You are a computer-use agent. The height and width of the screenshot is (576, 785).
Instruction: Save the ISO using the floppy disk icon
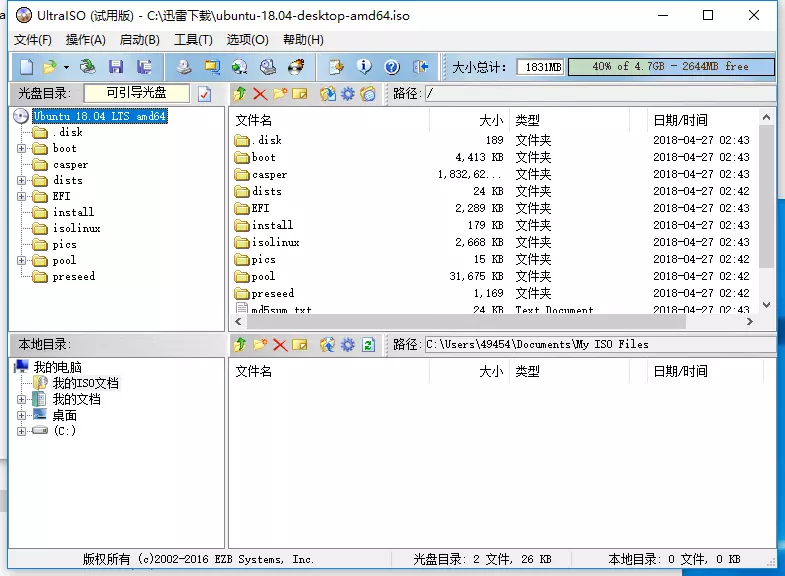(116, 67)
